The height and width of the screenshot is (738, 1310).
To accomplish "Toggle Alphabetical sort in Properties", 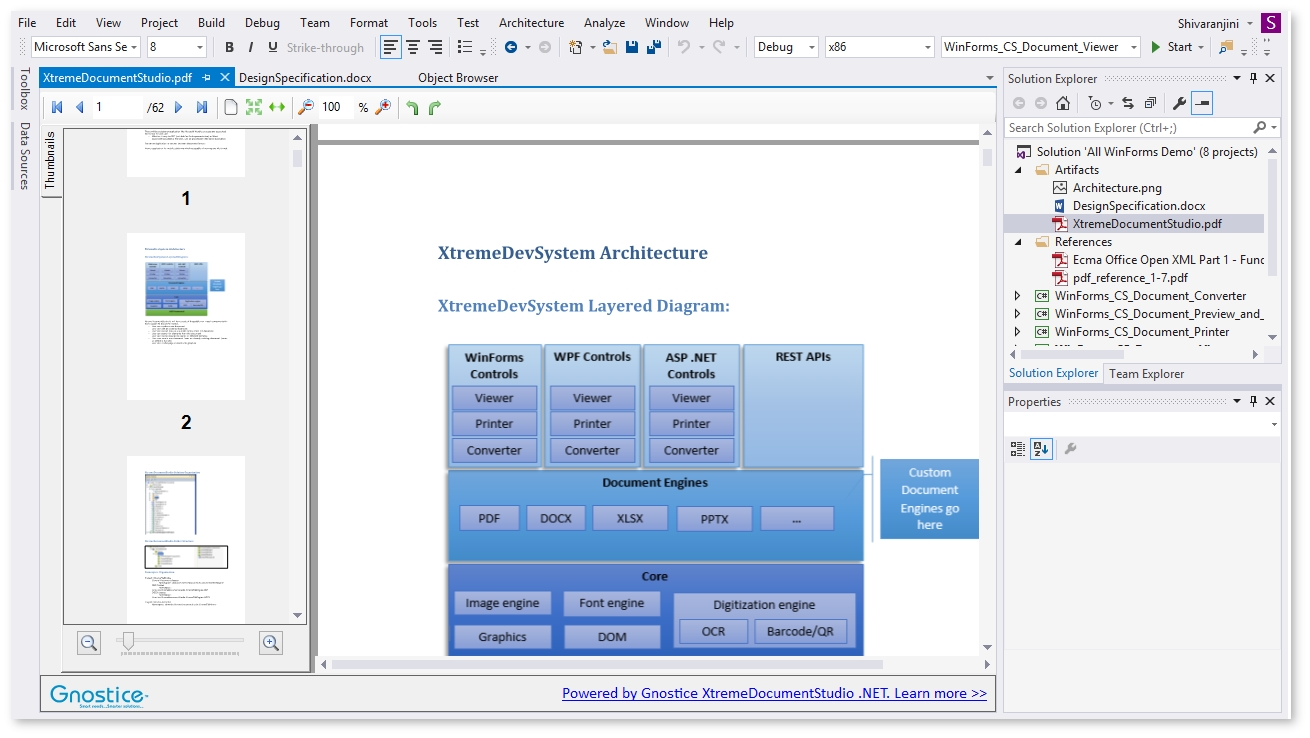I will pos(1041,449).
